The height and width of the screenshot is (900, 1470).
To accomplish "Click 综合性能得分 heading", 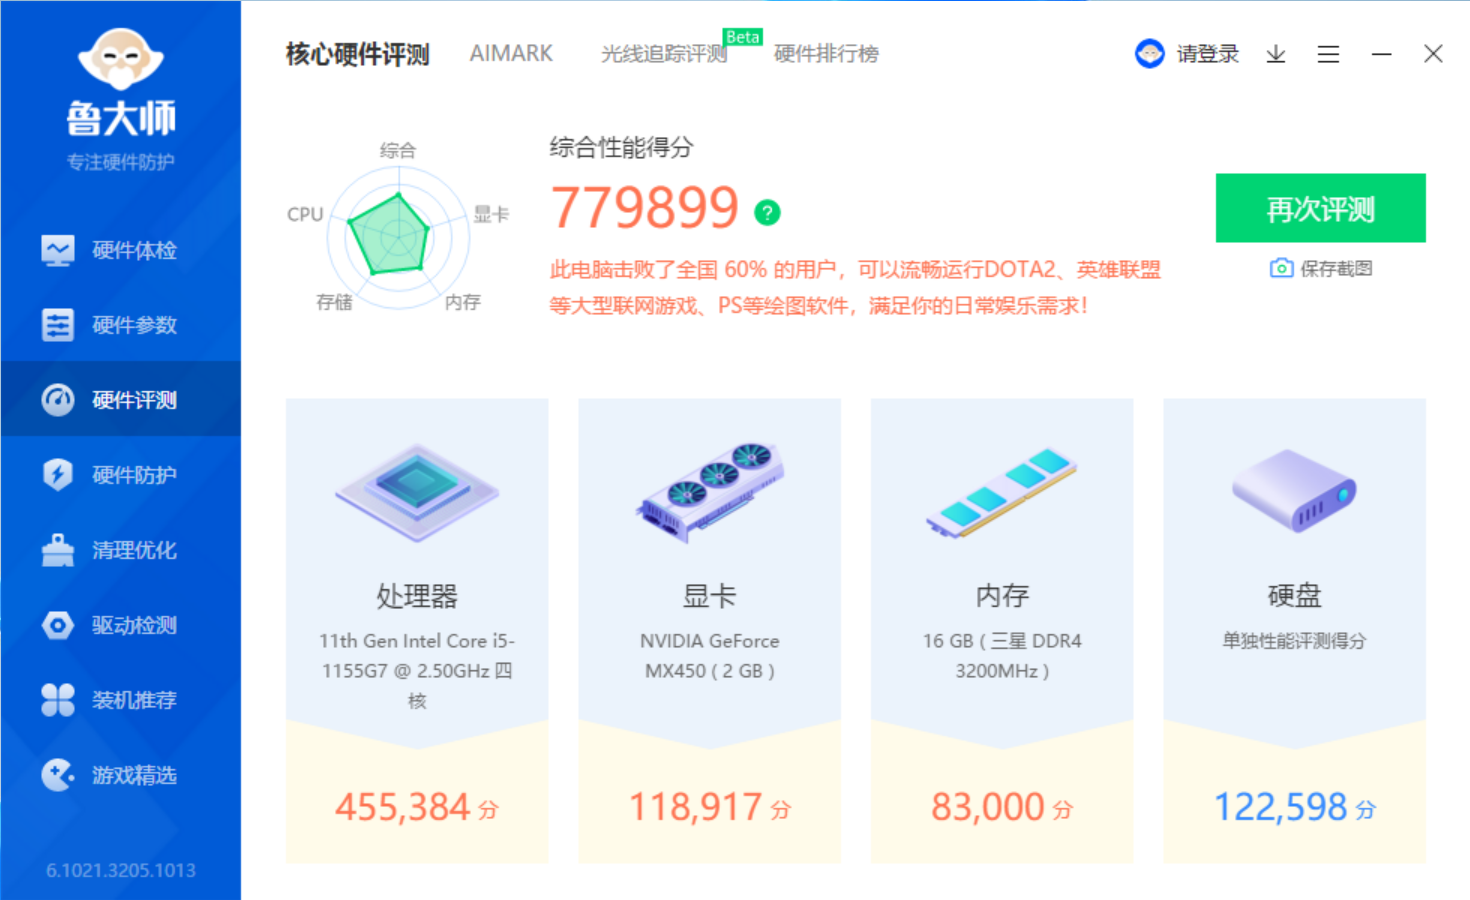I will [x=621, y=148].
